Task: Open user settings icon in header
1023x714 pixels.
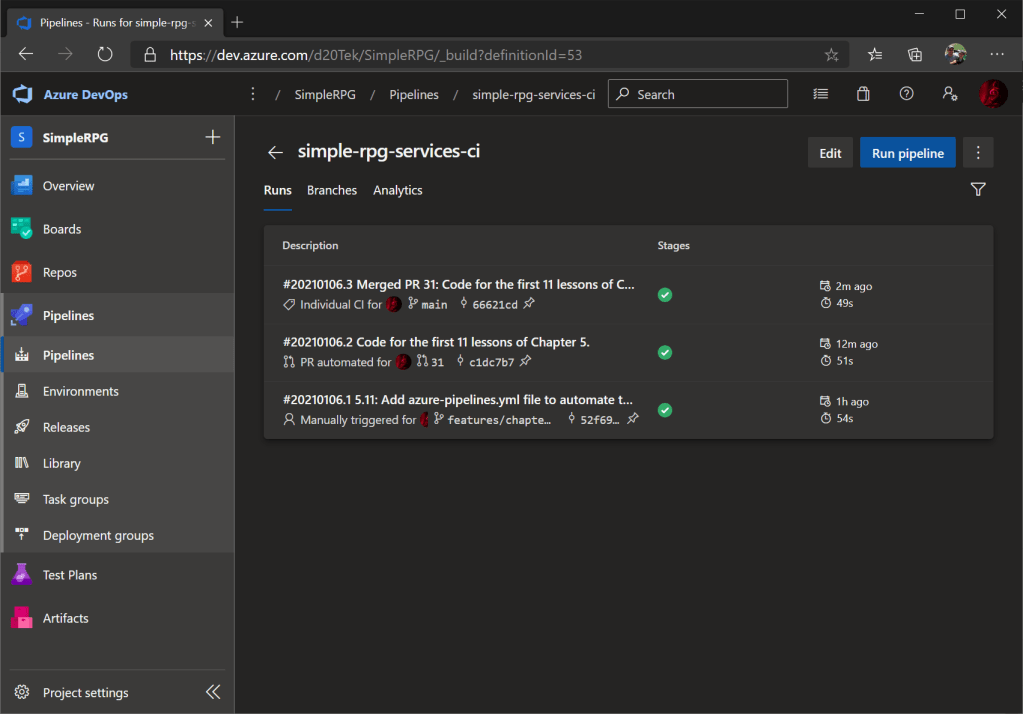Action: [949, 94]
